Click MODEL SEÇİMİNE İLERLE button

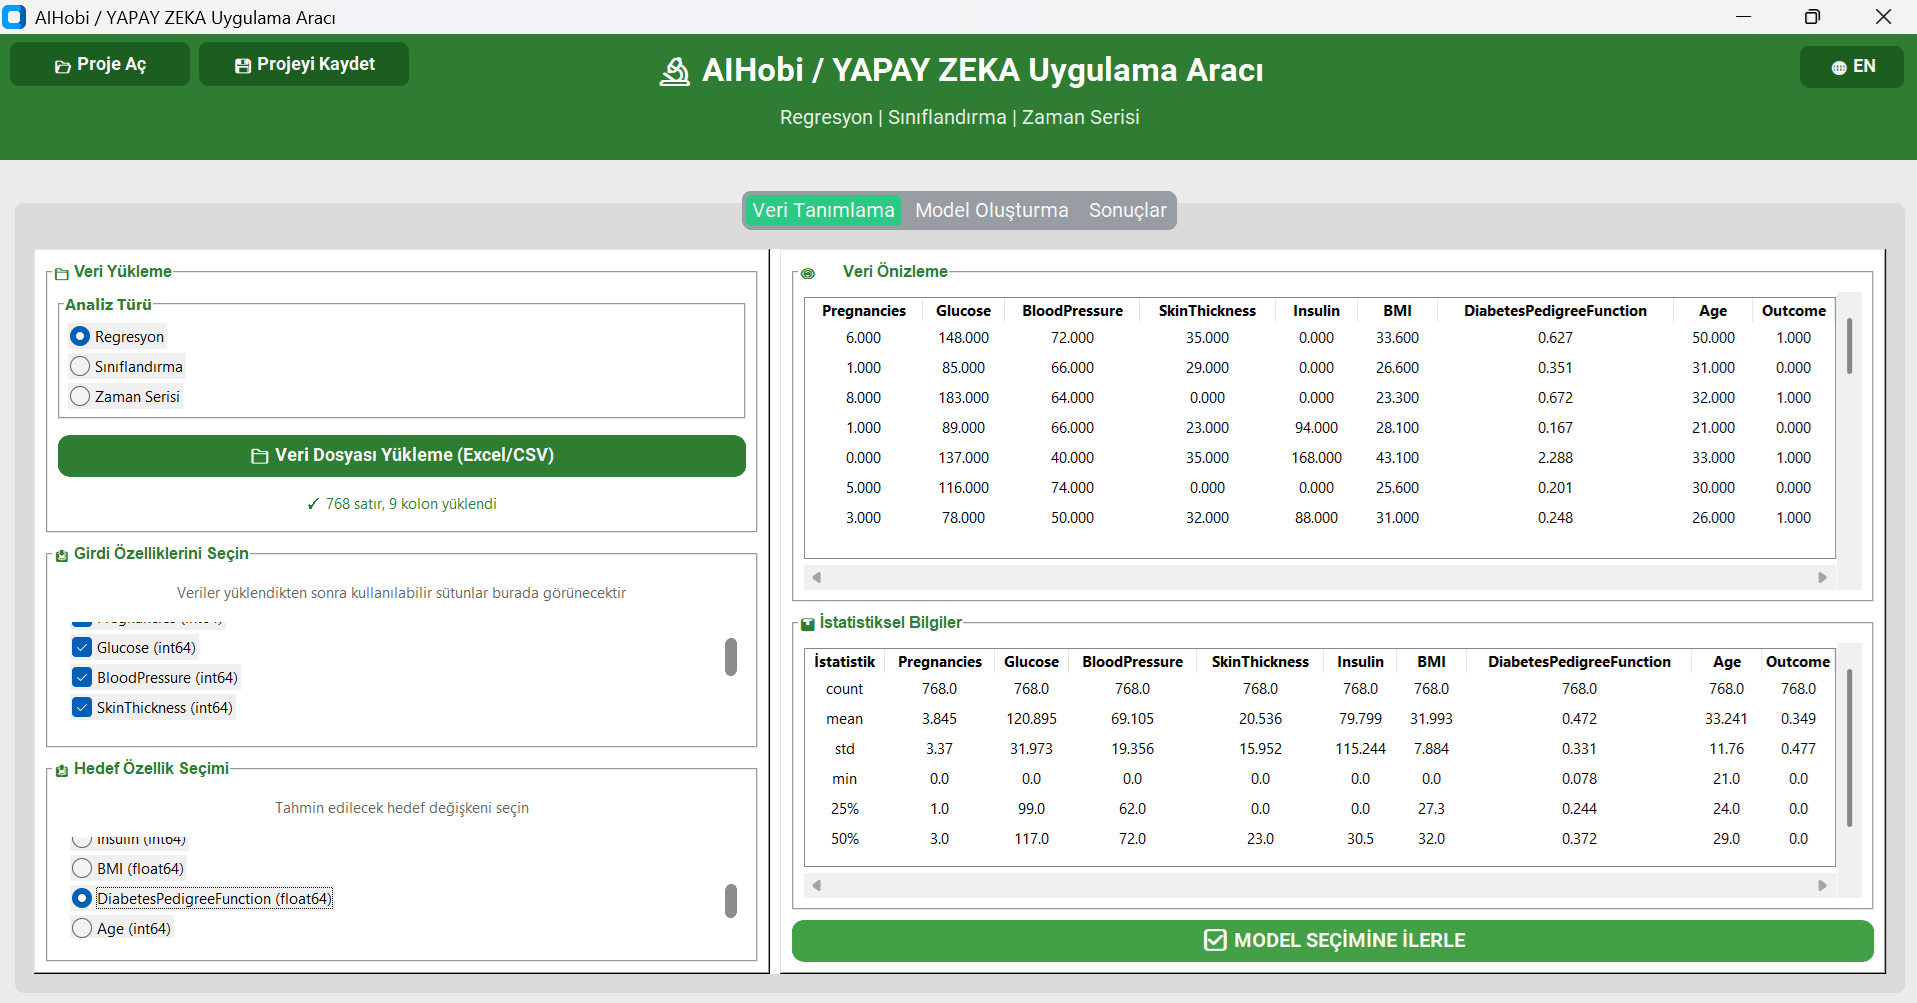pos(1333,940)
